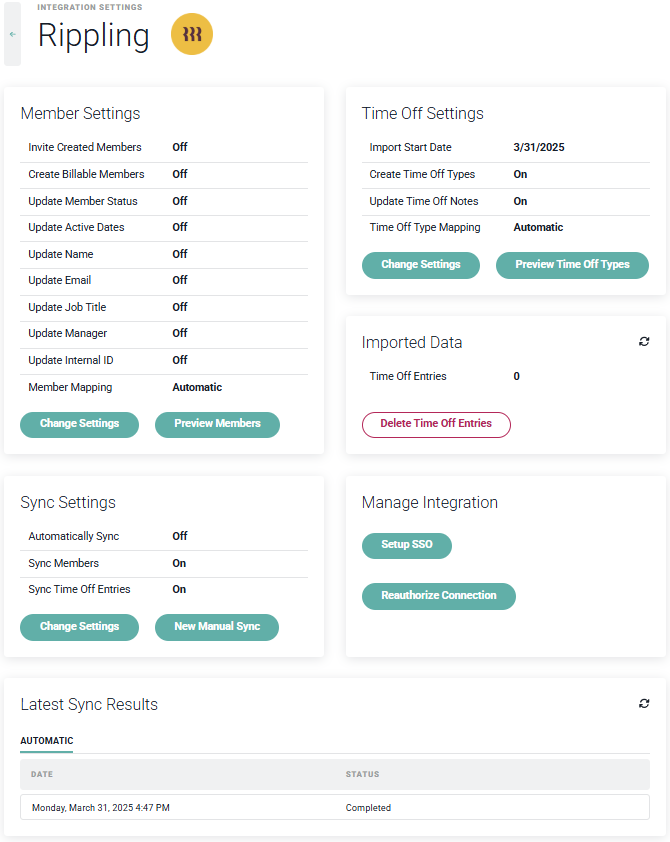Click the Rippling logo badge
The width and height of the screenshot is (670, 842).
pos(192,34)
